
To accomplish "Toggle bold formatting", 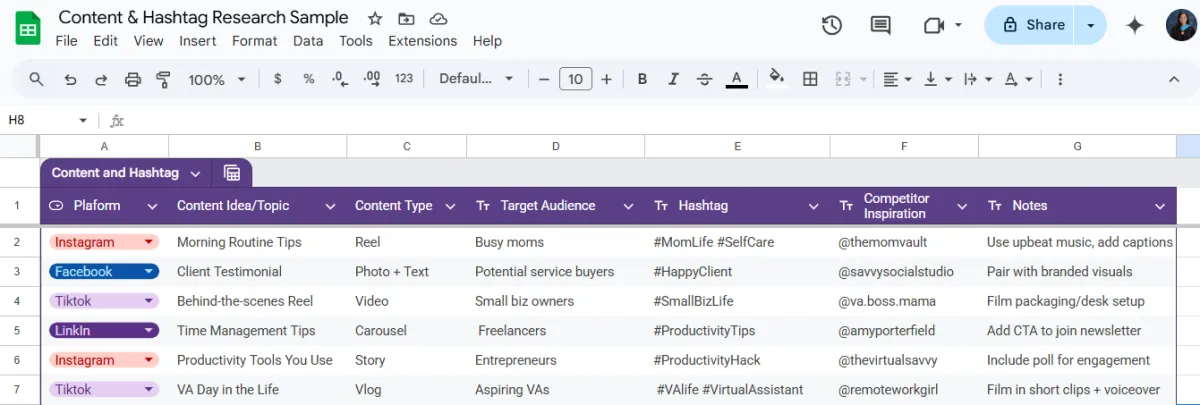I will [642, 79].
